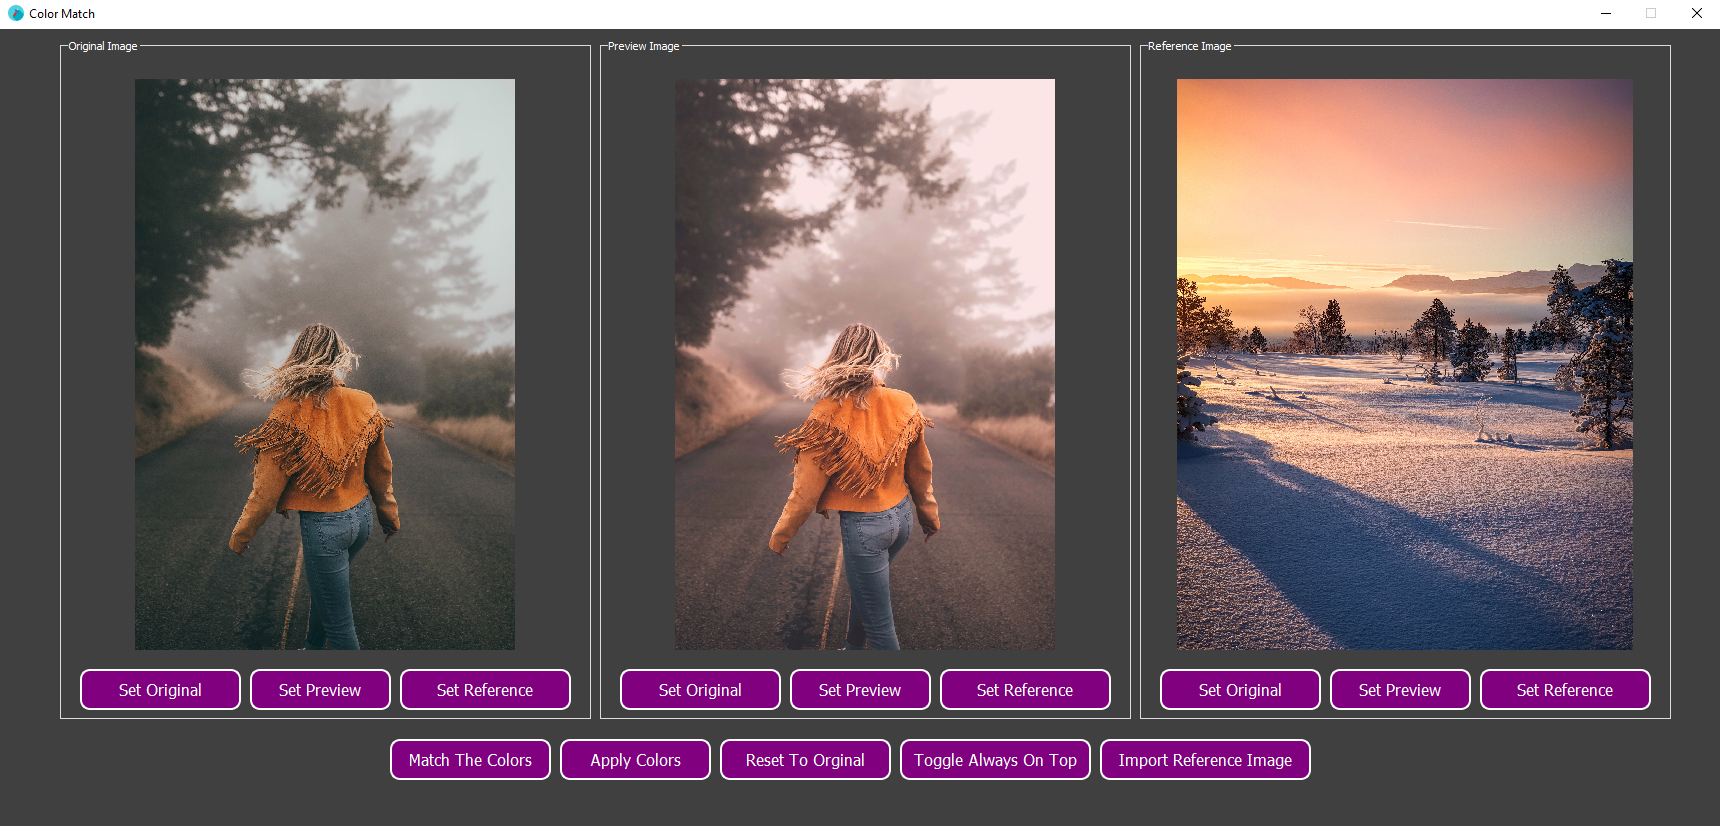
Task: Choose Set Reference in the Reference Image panel
Action: (x=1565, y=690)
